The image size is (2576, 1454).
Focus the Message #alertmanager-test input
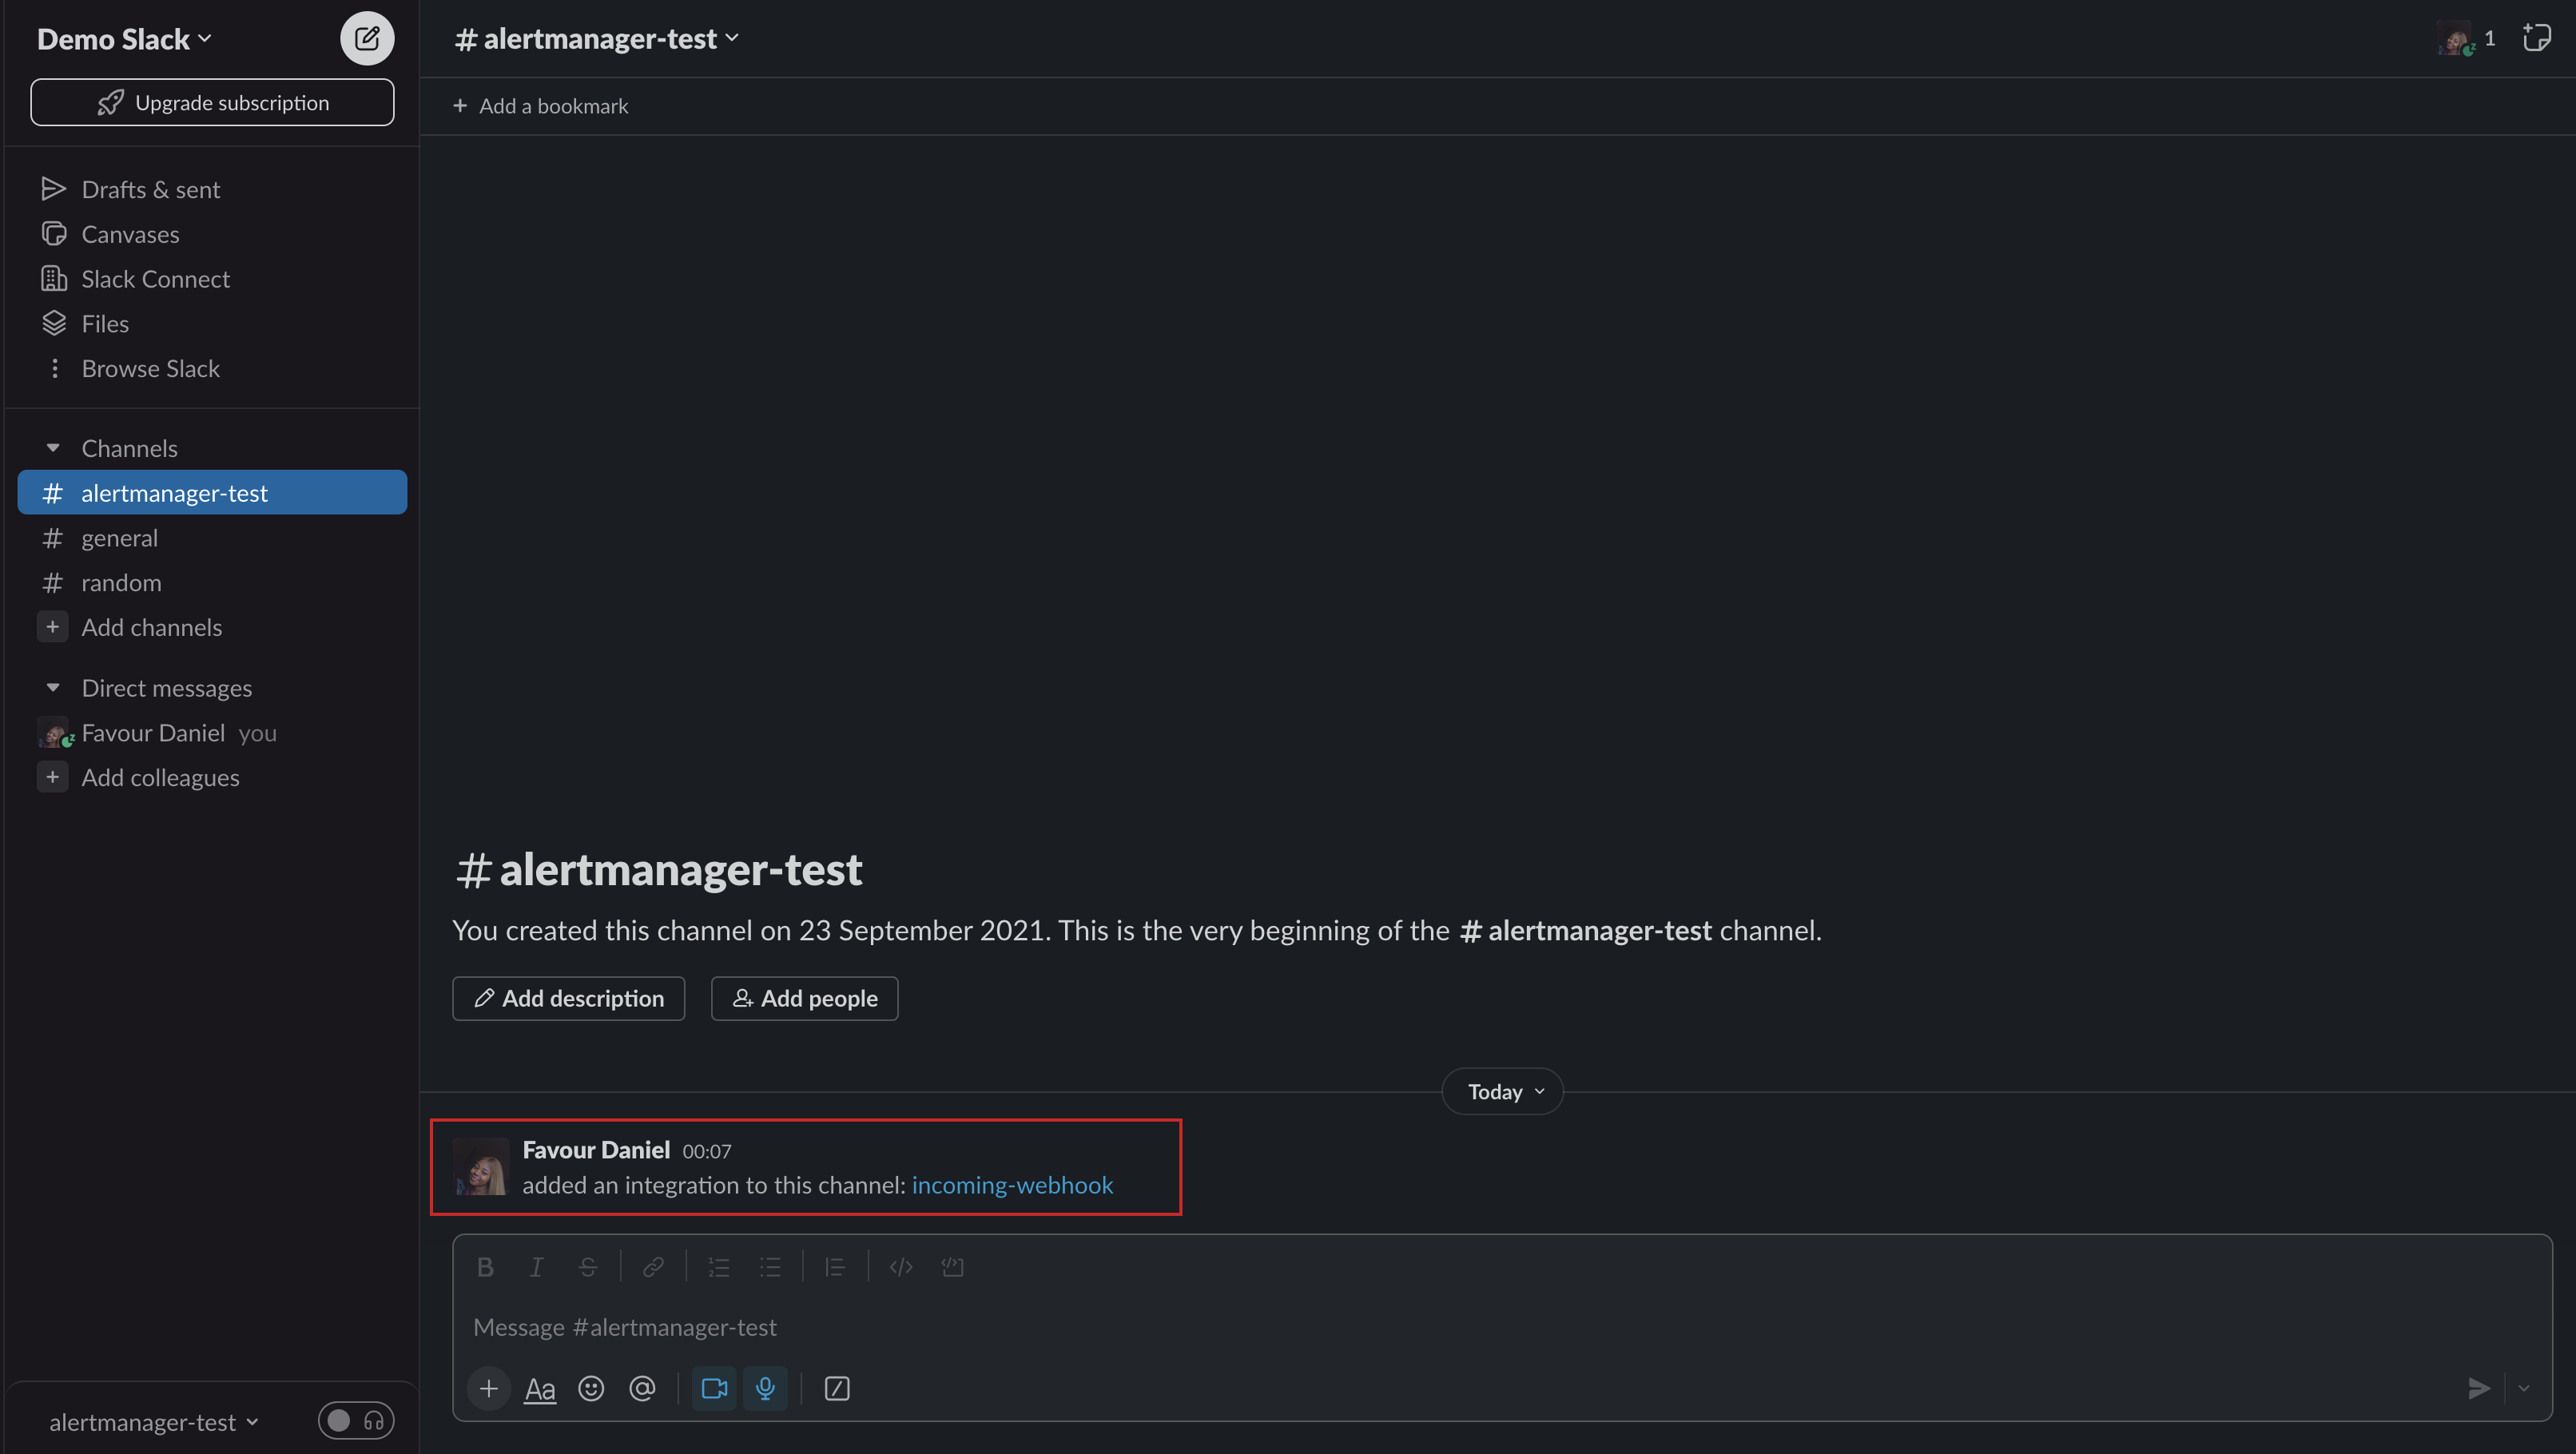pos(1501,1327)
